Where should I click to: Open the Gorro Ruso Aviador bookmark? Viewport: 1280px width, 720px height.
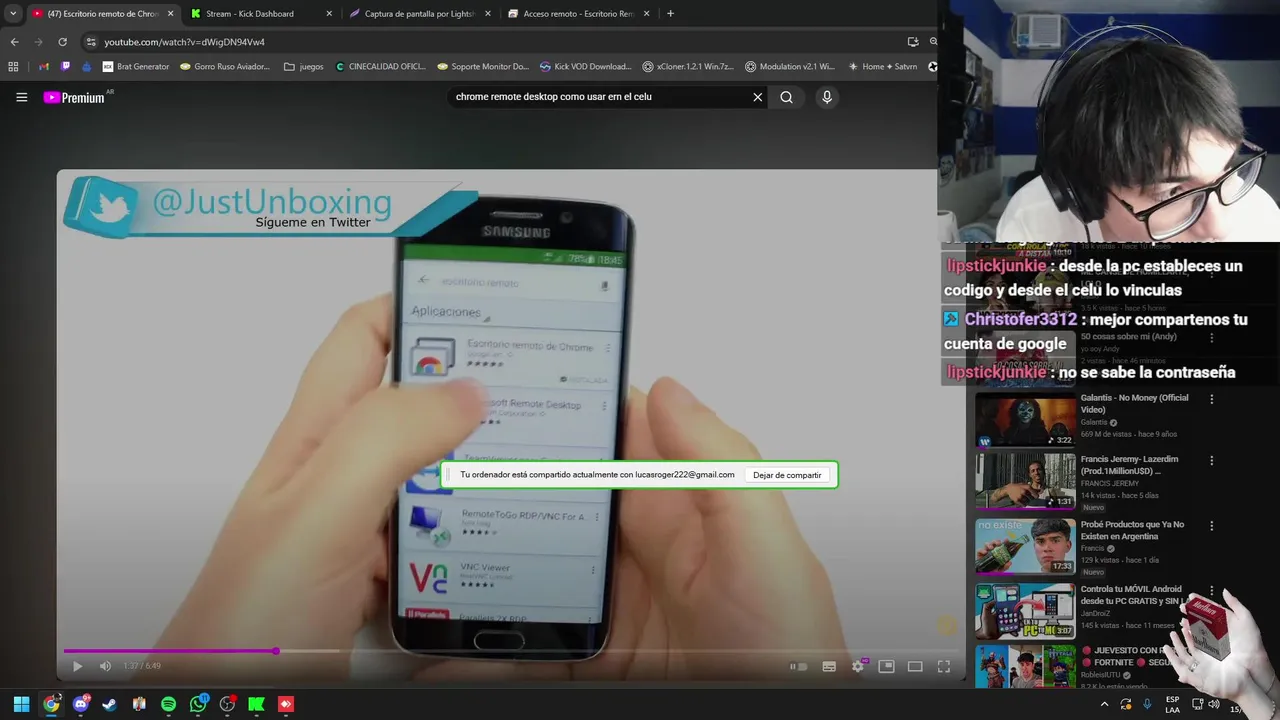[225, 67]
